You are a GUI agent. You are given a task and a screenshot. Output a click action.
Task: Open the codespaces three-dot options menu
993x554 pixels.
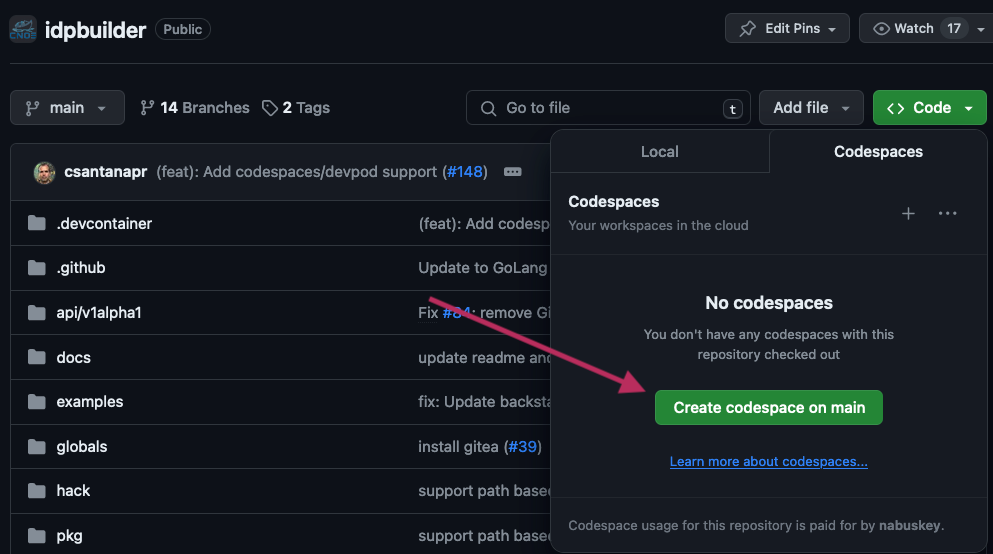point(948,213)
